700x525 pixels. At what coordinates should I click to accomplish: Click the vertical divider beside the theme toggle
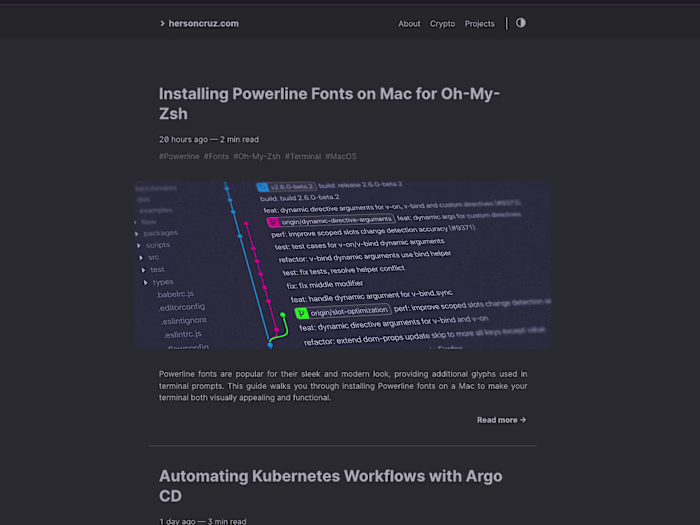coord(507,23)
